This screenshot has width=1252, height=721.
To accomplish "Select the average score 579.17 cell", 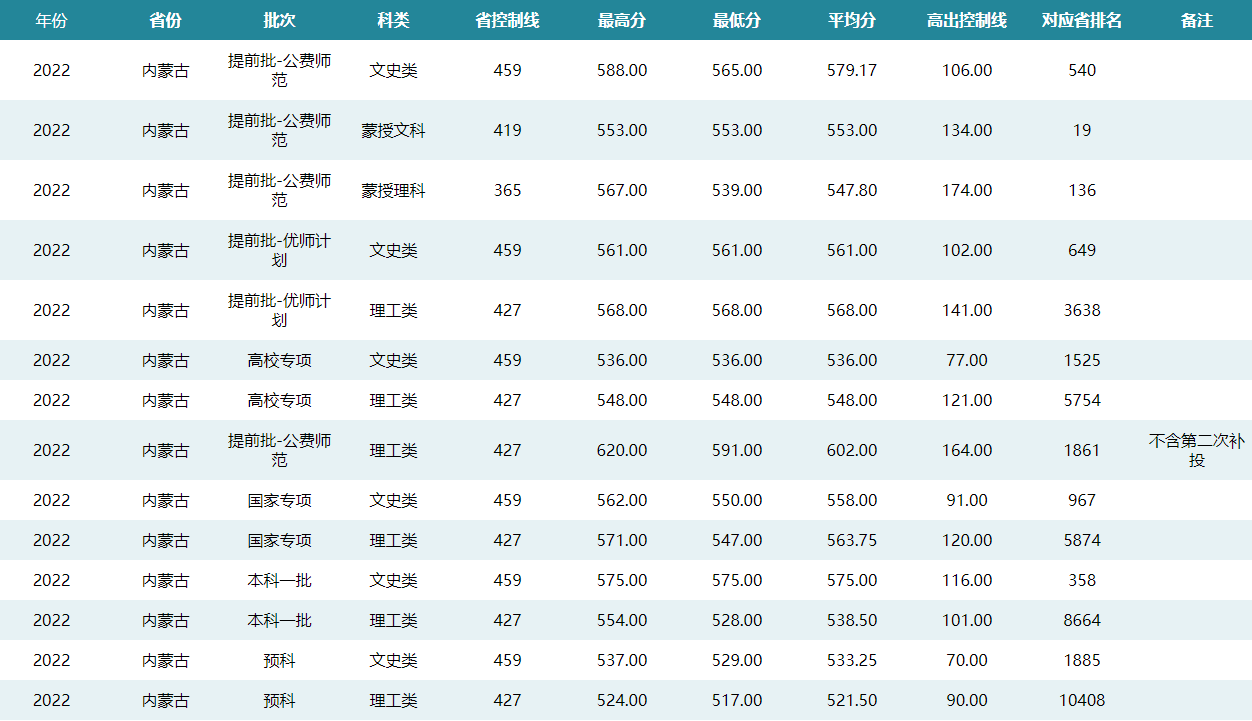I will (852, 70).
